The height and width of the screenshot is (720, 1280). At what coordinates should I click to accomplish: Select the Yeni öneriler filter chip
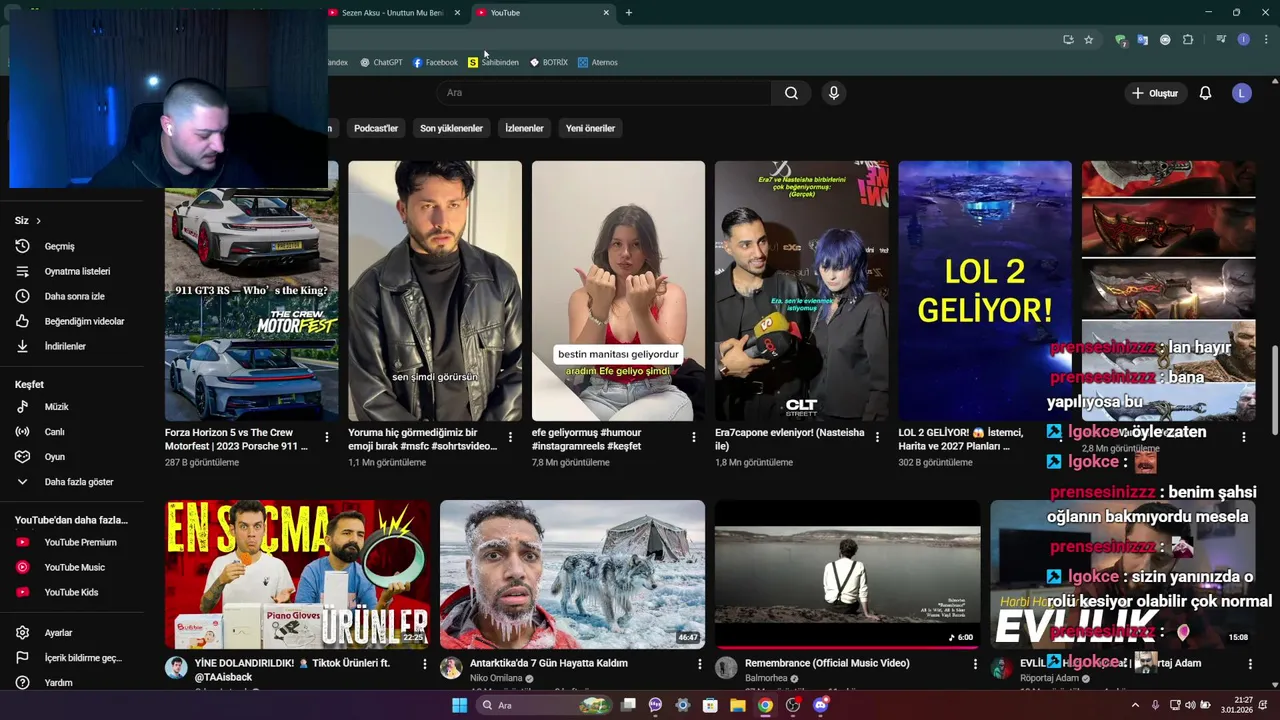click(590, 128)
